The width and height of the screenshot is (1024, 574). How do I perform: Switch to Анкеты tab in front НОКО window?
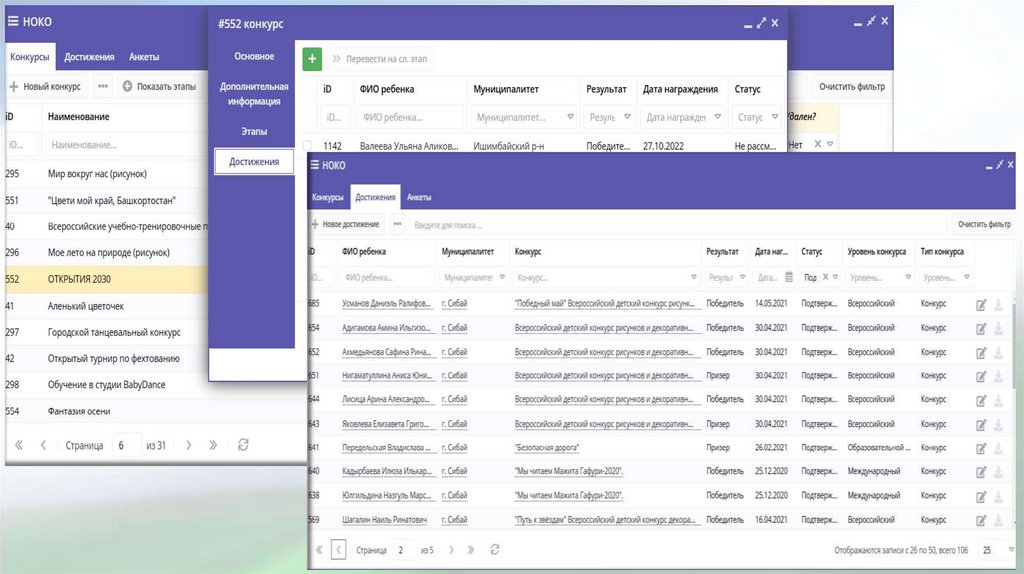[419, 197]
